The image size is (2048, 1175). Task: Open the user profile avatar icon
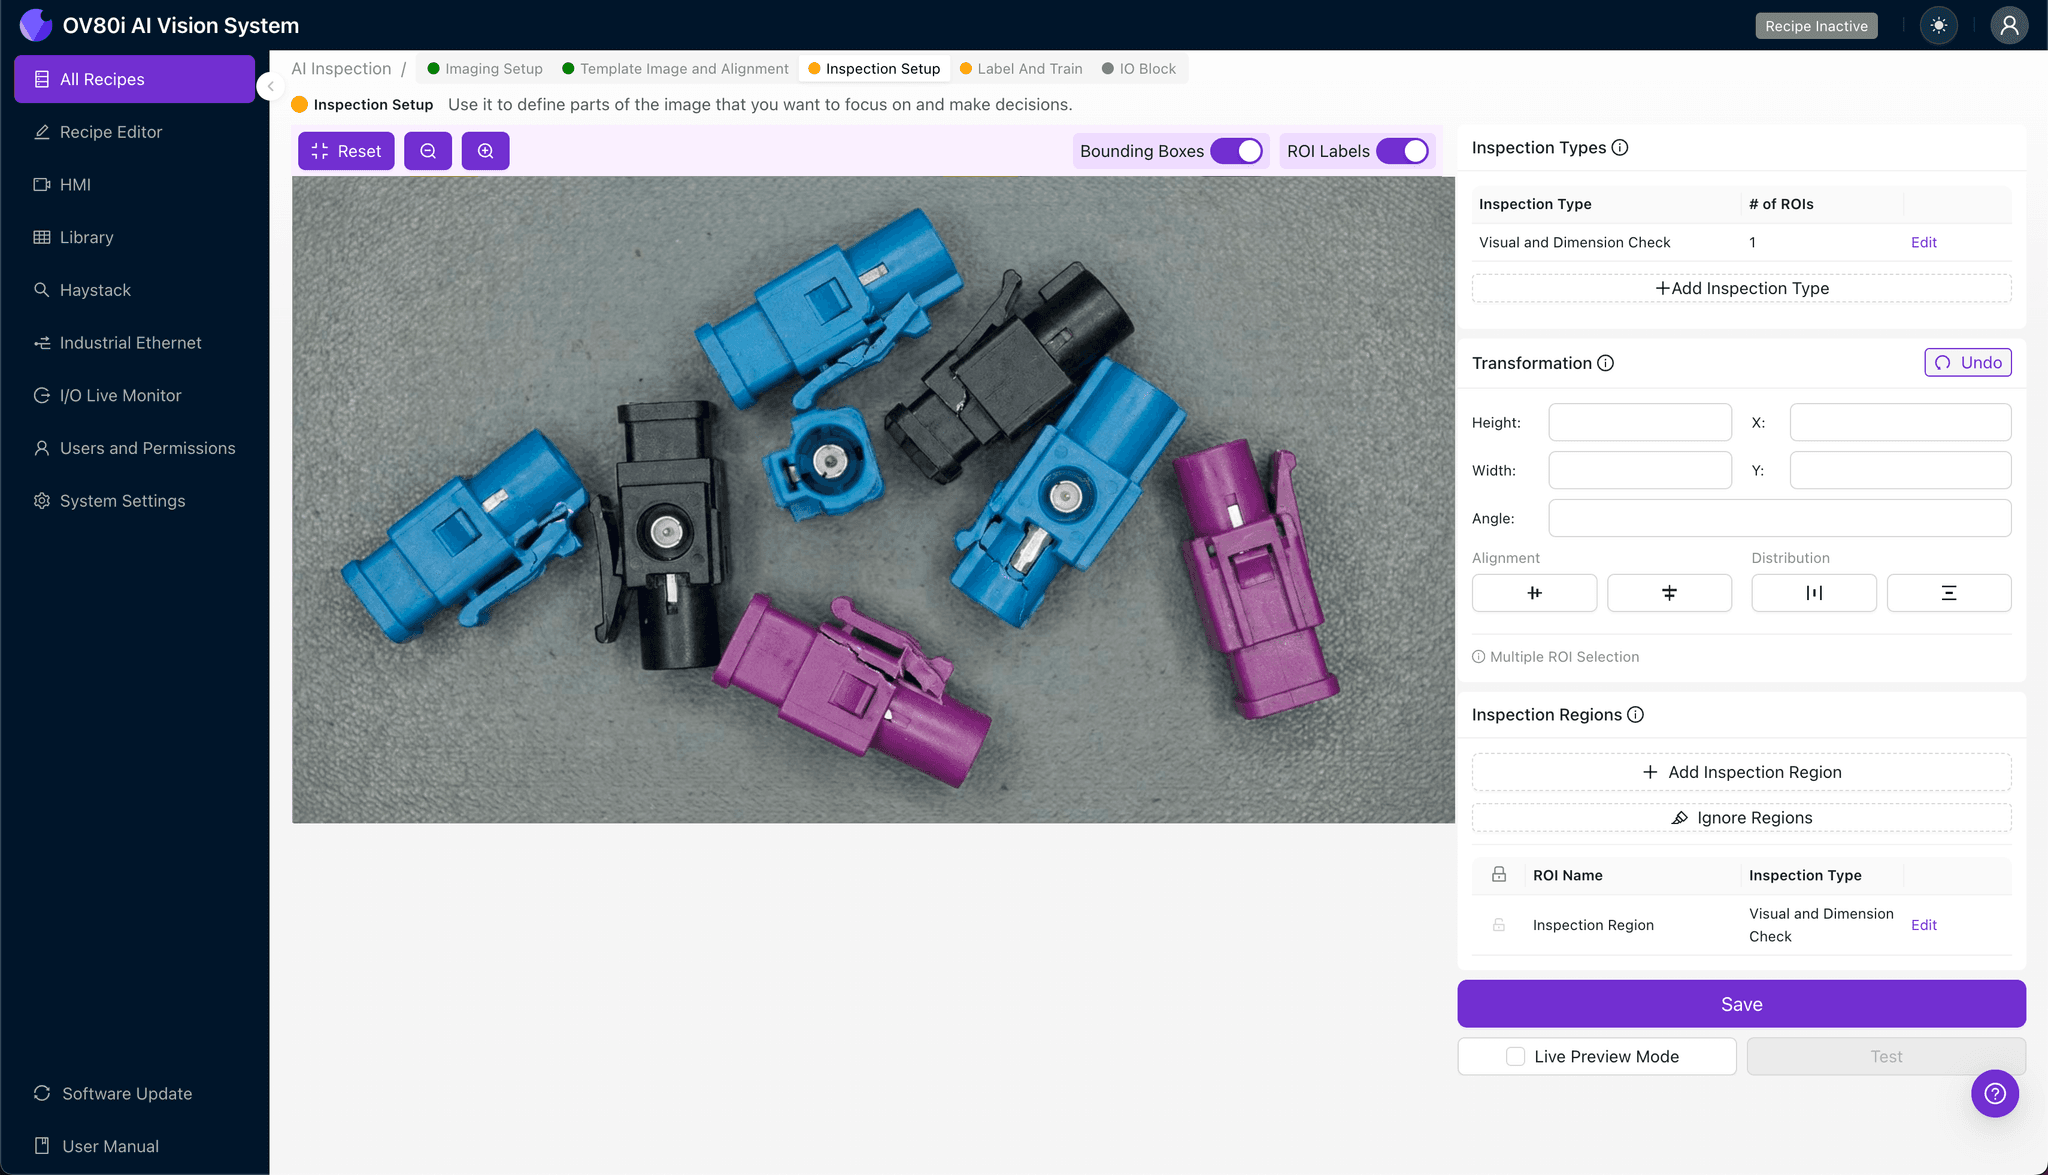click(x=2008, y=26)
